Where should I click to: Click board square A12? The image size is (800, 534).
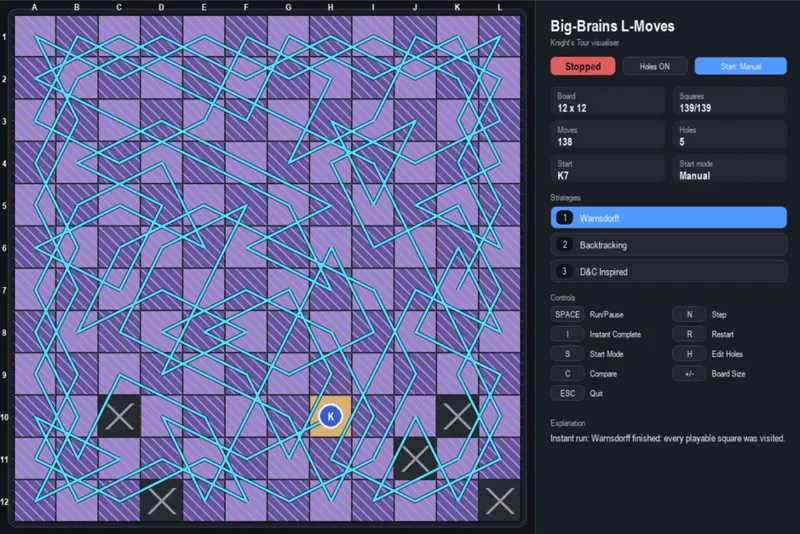point(35,500)
